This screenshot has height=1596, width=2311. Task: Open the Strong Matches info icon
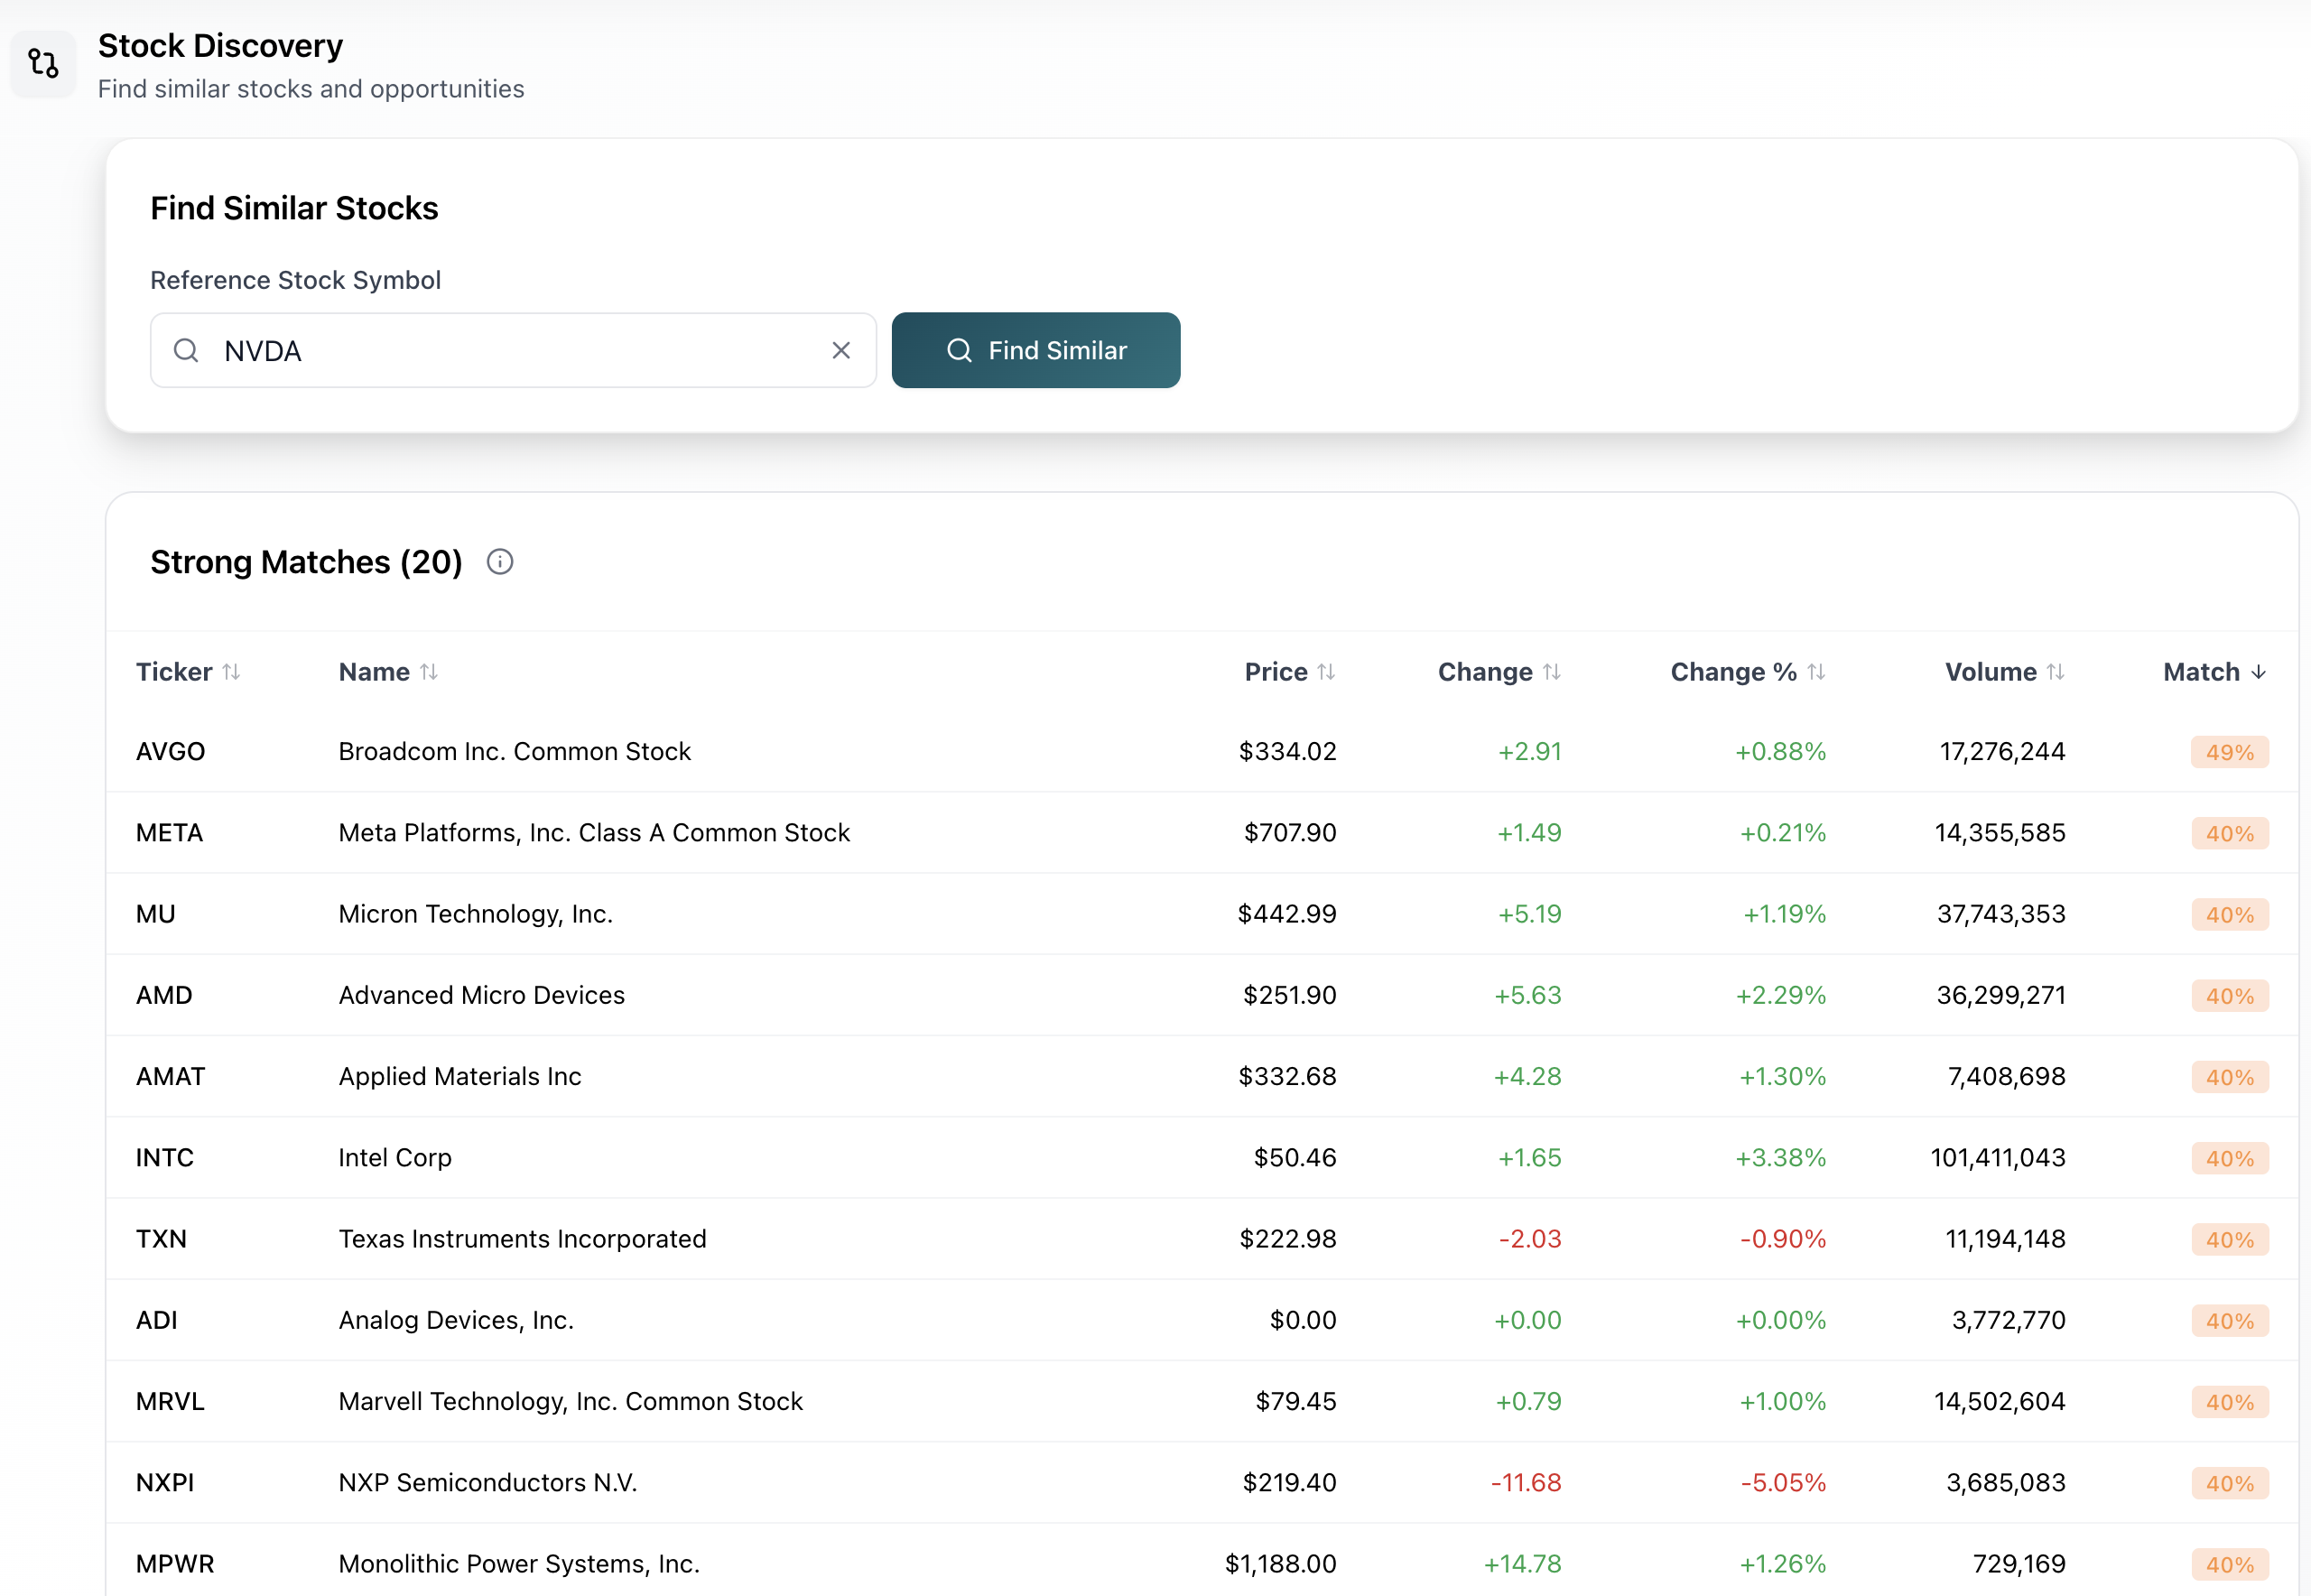(500, 562)
